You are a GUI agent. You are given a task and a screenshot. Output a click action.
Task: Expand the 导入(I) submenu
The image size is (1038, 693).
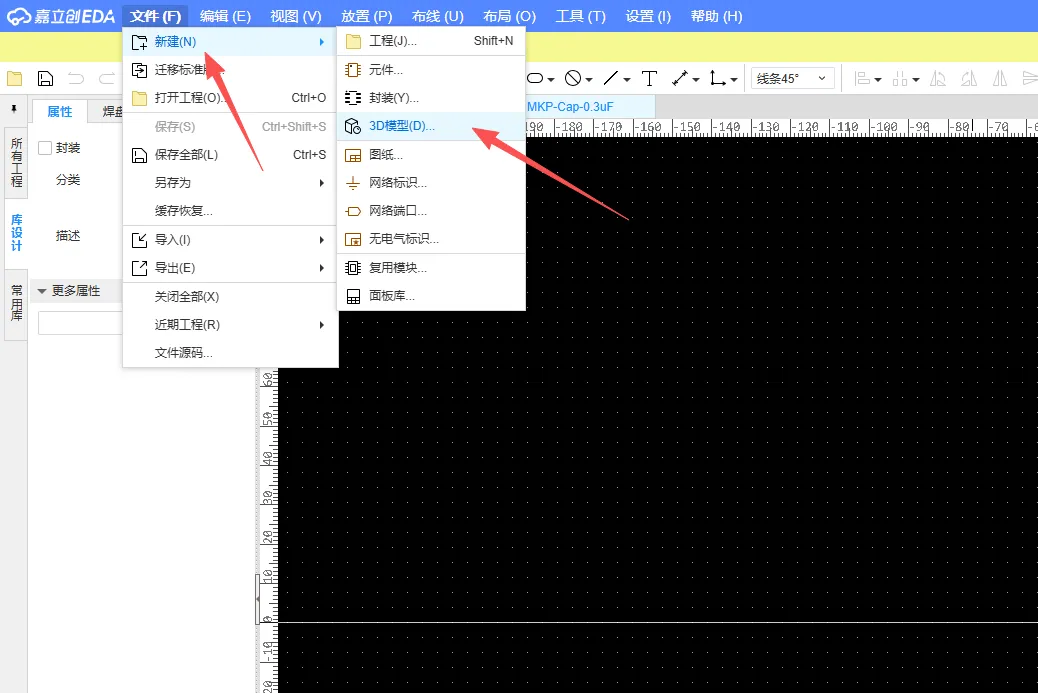tap(230, 240)
